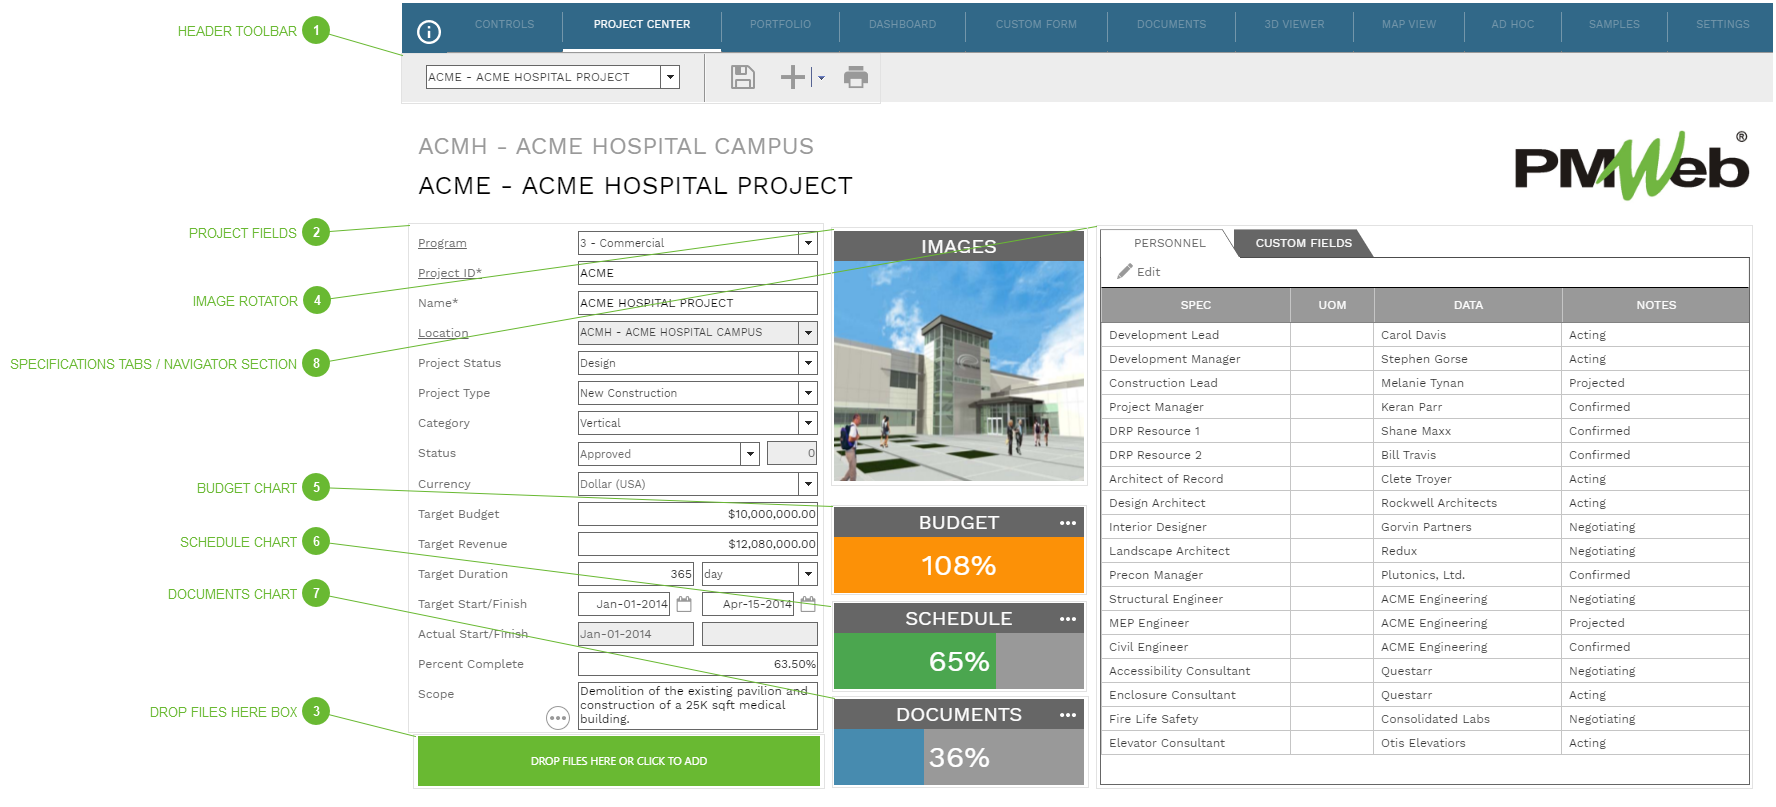Click the documents 36% progress bar
The height and width of the screenshot is (807, 1776).
coord(958,758)
